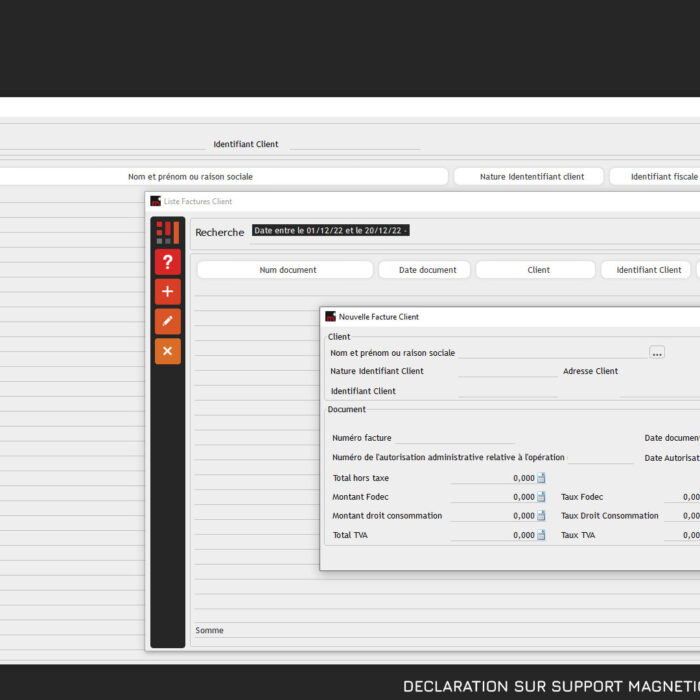Add a new invoice with plus icon
This screenshot has width=700, height=700.
pyautogui.click(x=167, y=292)
